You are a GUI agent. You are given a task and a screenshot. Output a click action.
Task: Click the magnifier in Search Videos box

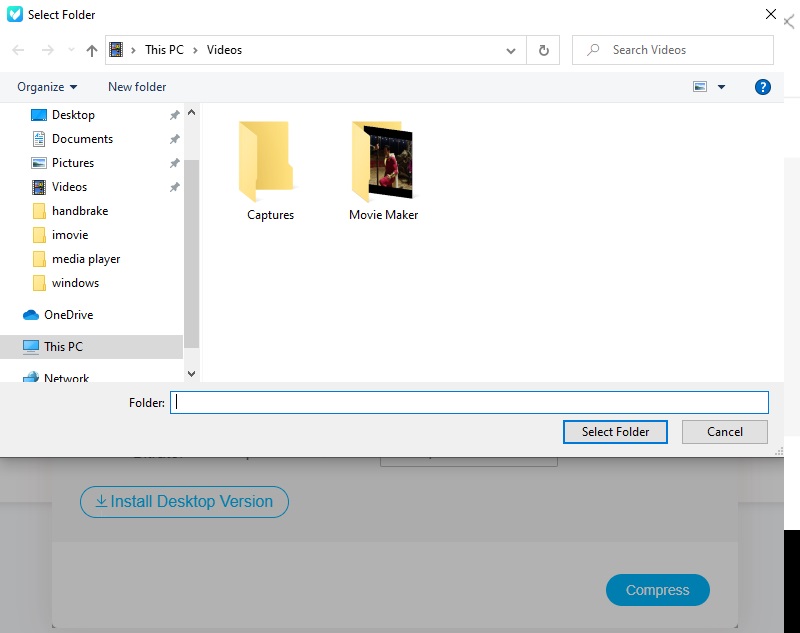(596, 49)
